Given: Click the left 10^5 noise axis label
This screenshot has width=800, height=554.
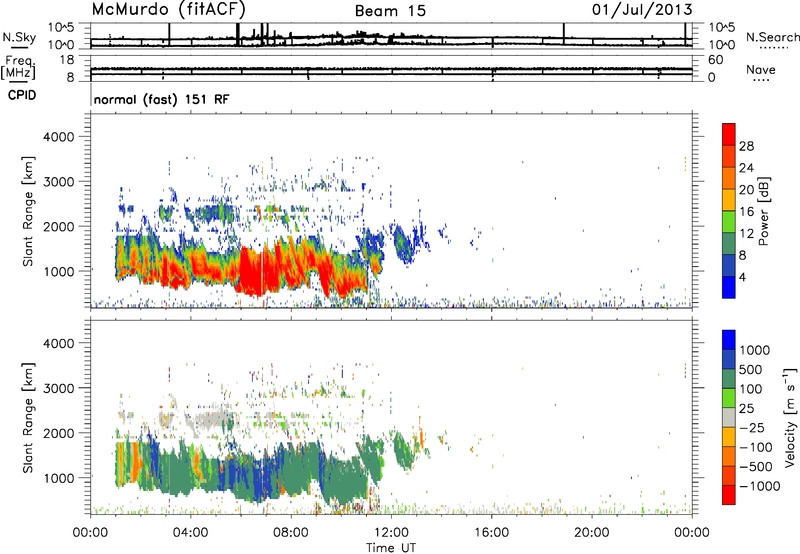Looking at the screenshot, I should coord(62,28).
